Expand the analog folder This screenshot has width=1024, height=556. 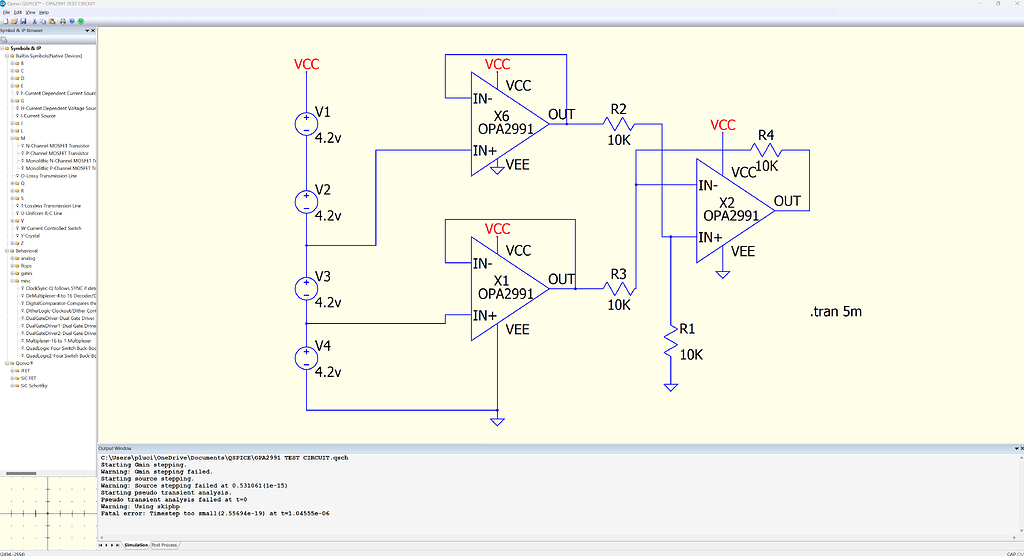click(x=12, y=258)
